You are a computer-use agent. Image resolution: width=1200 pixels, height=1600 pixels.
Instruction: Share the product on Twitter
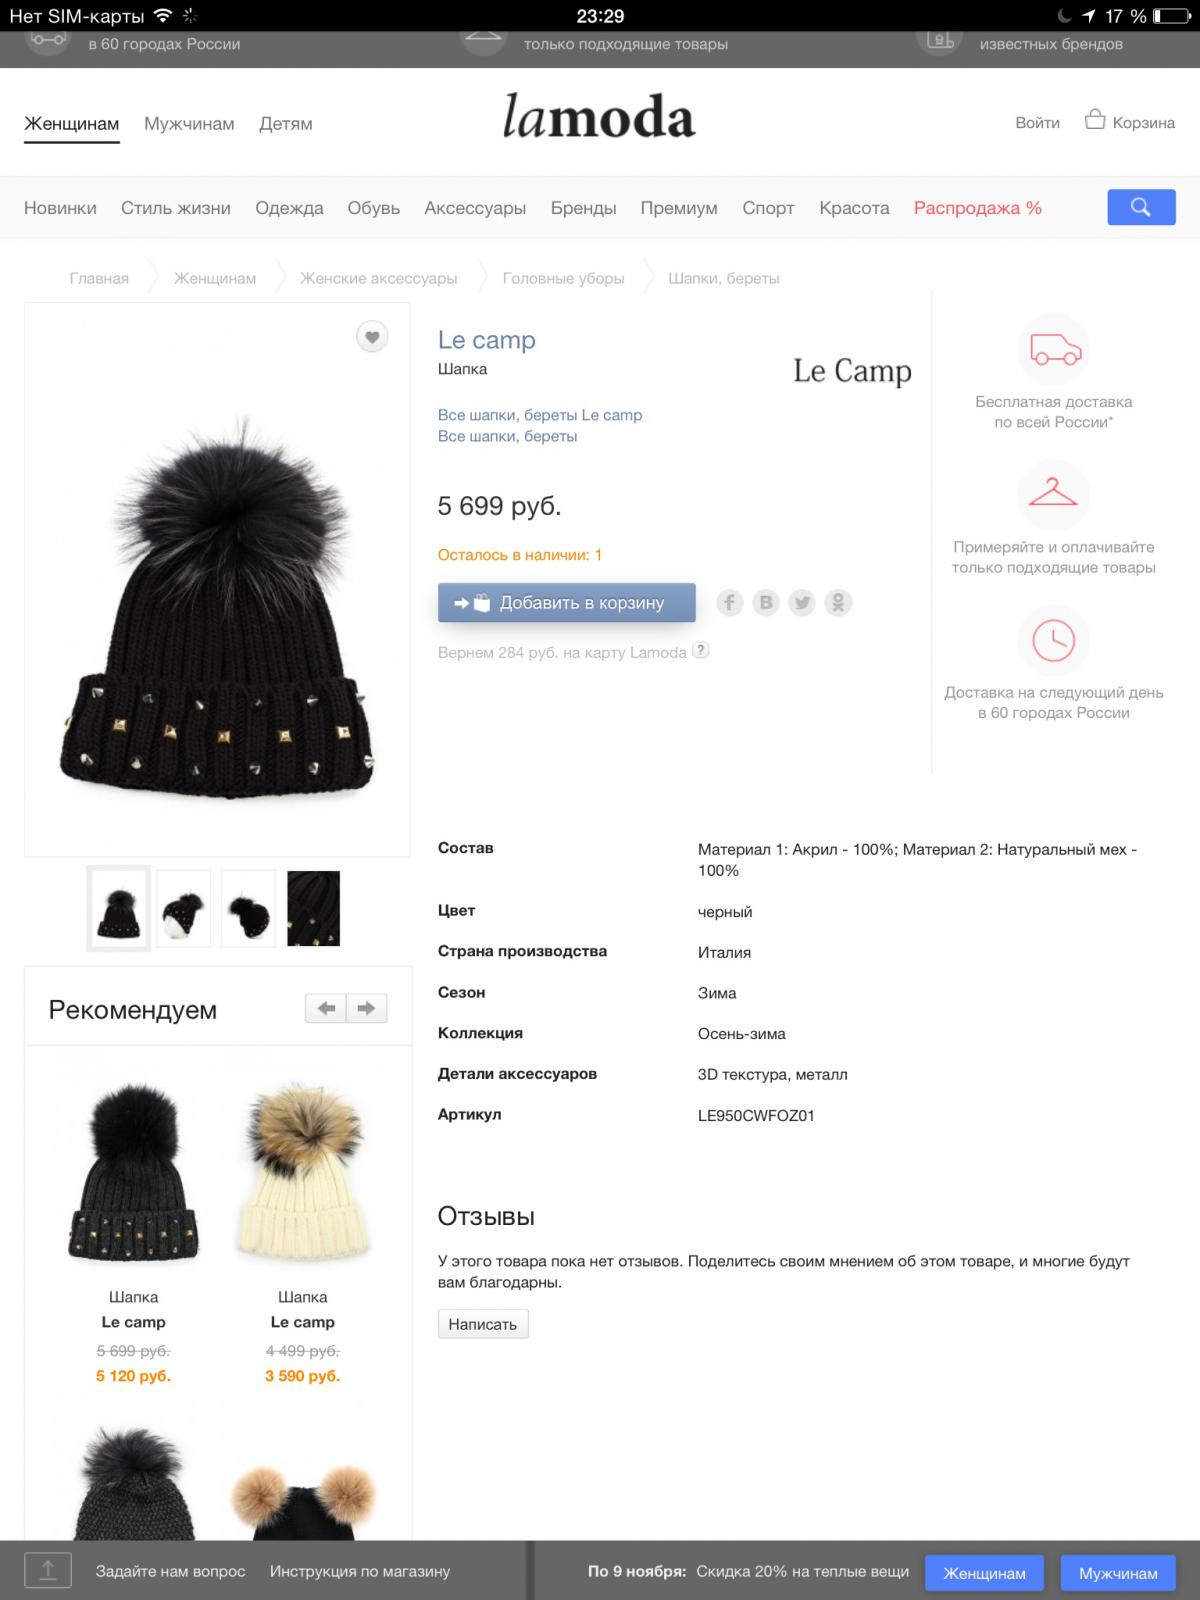tap(802, 602)
